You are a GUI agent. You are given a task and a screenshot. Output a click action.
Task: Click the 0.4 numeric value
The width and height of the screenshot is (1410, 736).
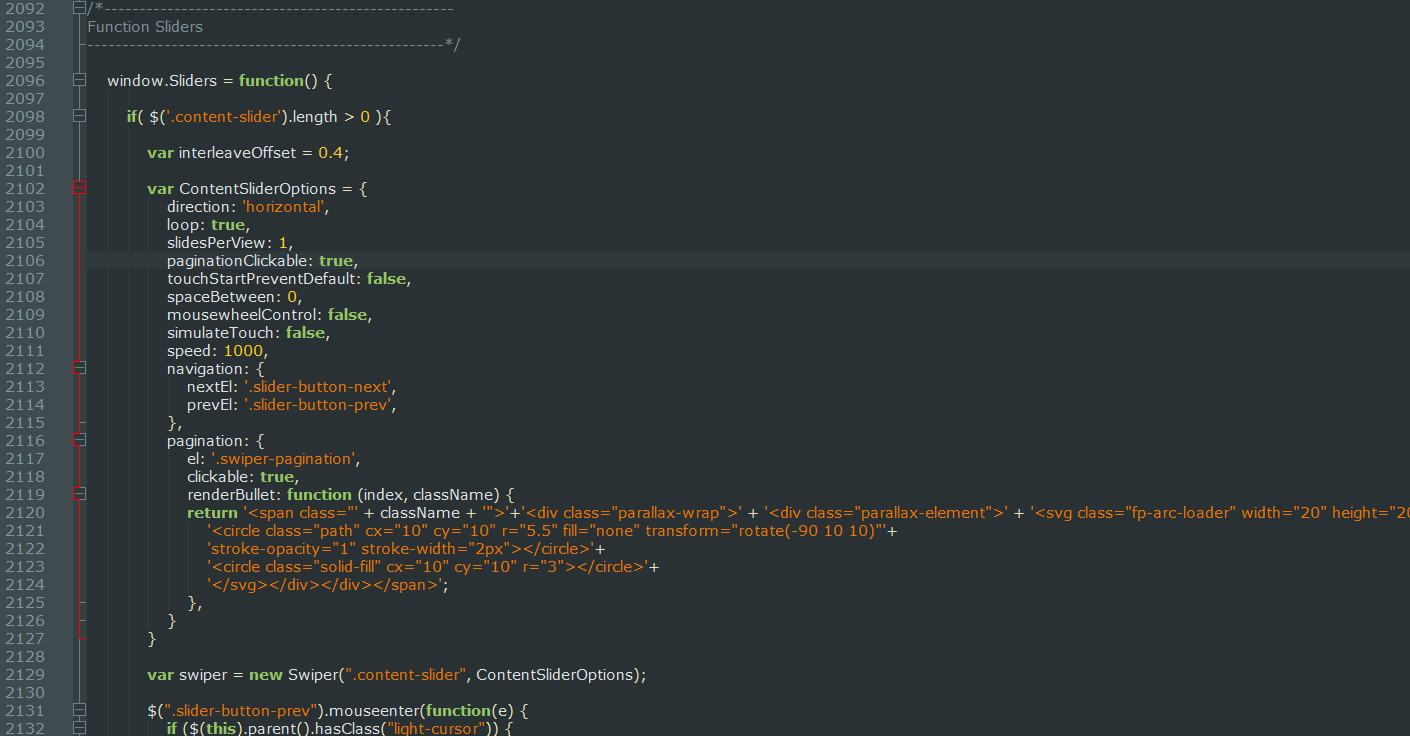pyautogui.click(x=330, y=153)
